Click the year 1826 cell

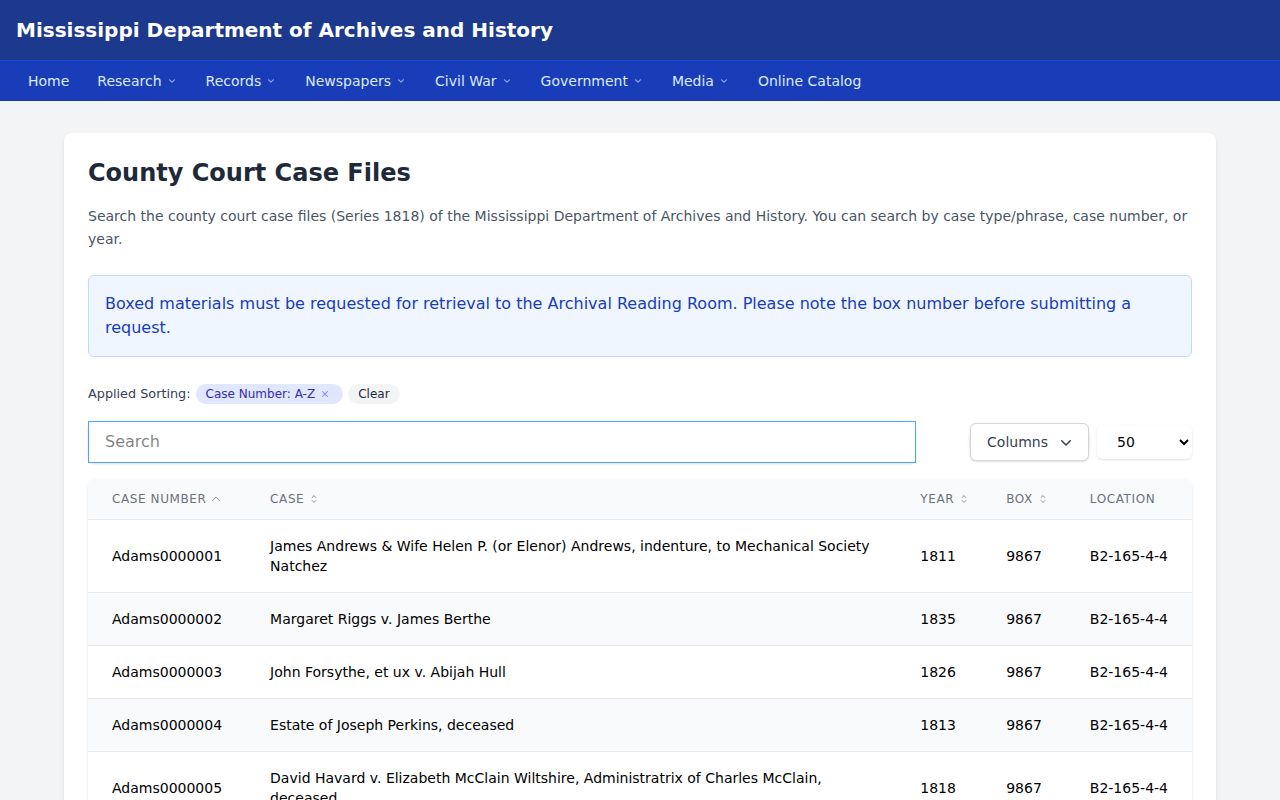(938, 672)
